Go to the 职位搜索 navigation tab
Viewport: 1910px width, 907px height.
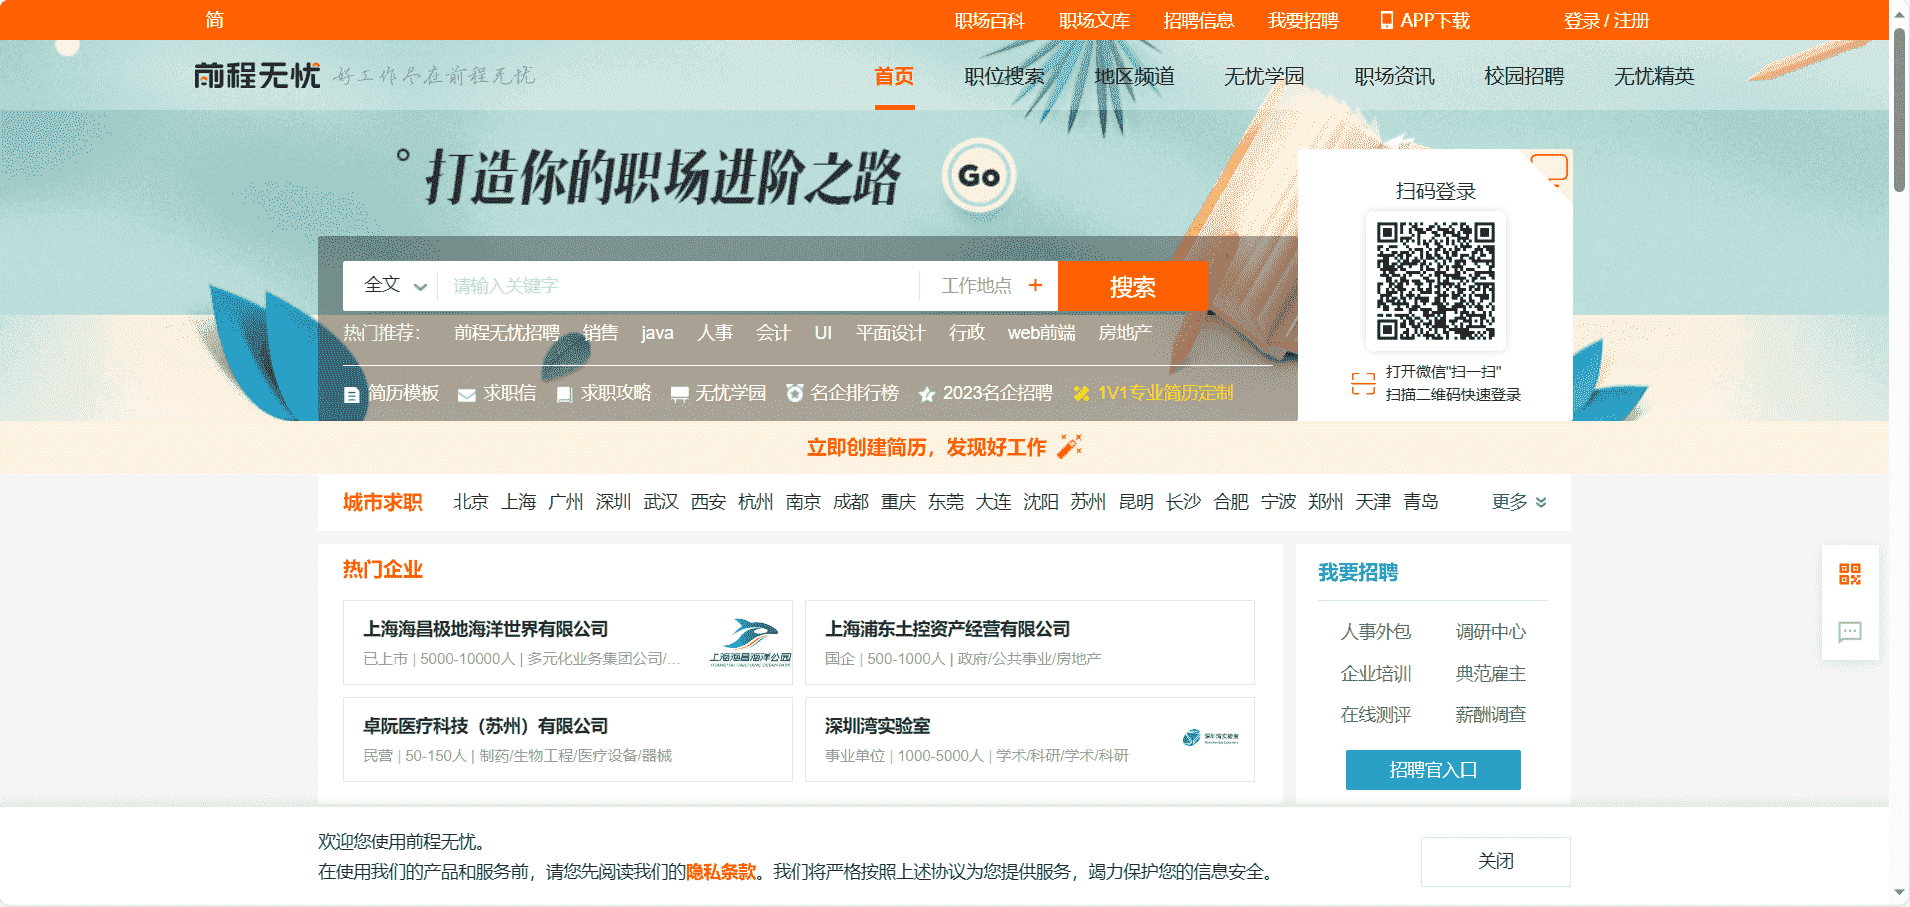(1004, 77)
